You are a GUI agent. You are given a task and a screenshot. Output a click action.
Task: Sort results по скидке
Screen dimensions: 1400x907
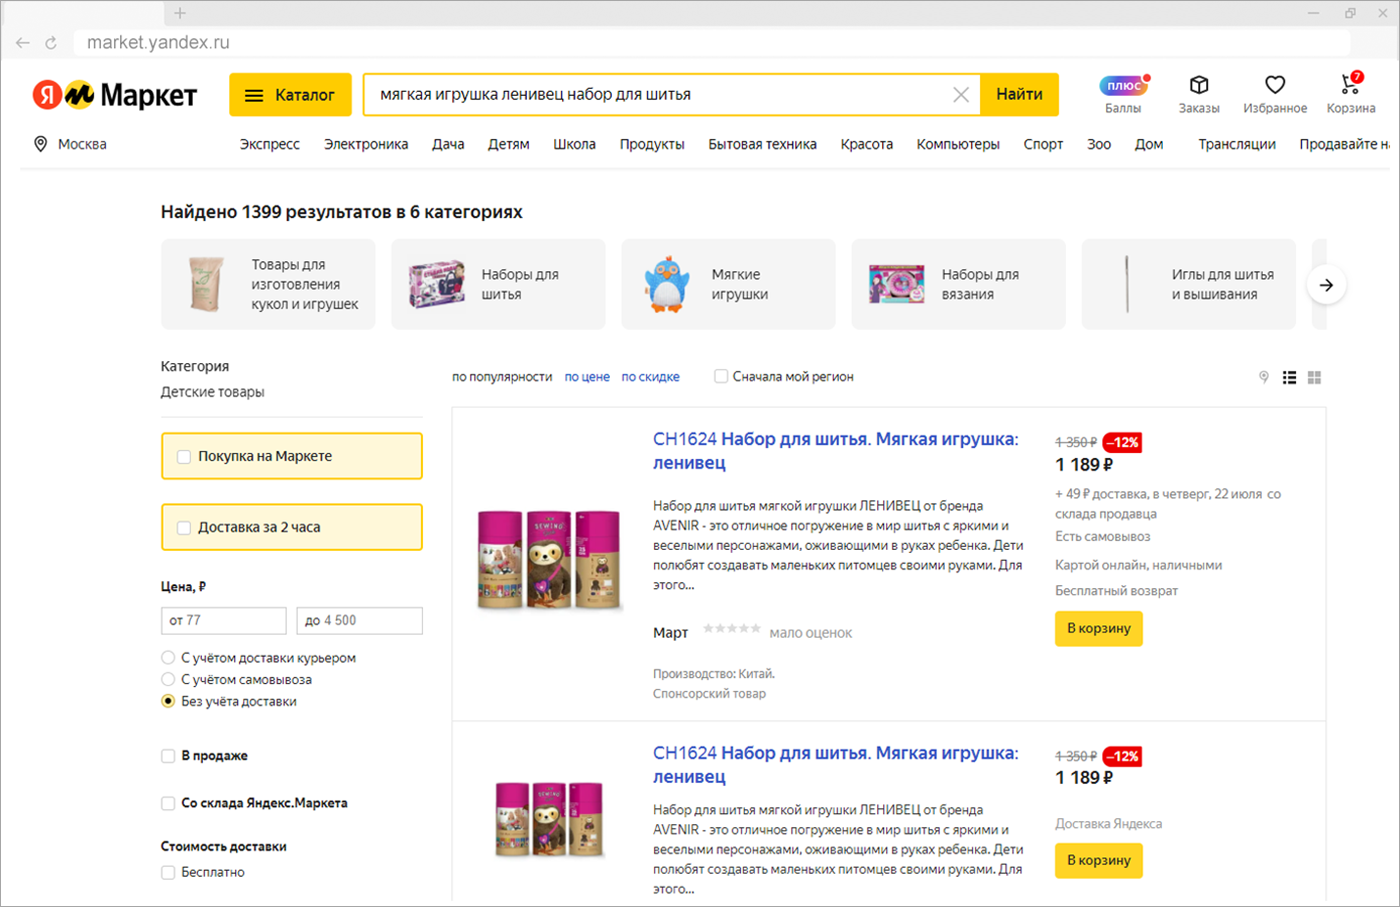click(650, 377)
